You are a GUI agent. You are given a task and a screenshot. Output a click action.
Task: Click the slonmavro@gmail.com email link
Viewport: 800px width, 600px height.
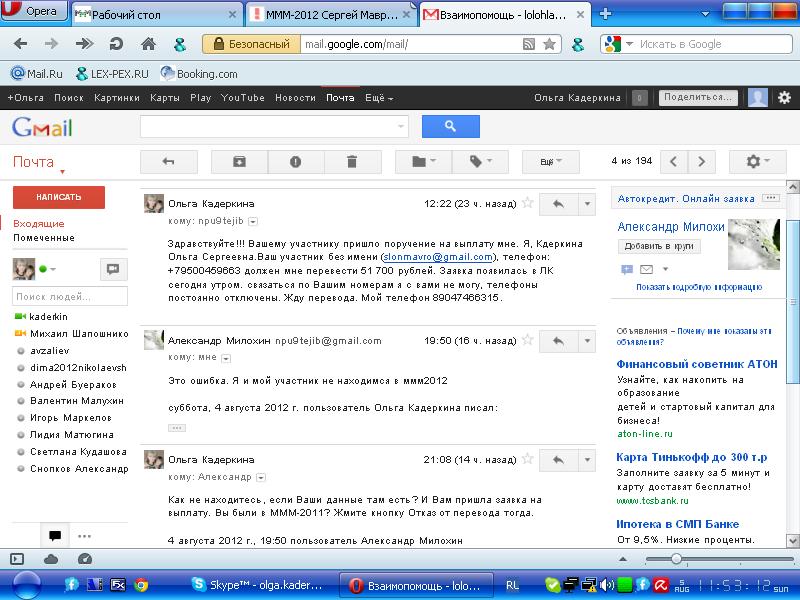click(x=438, y=257)
